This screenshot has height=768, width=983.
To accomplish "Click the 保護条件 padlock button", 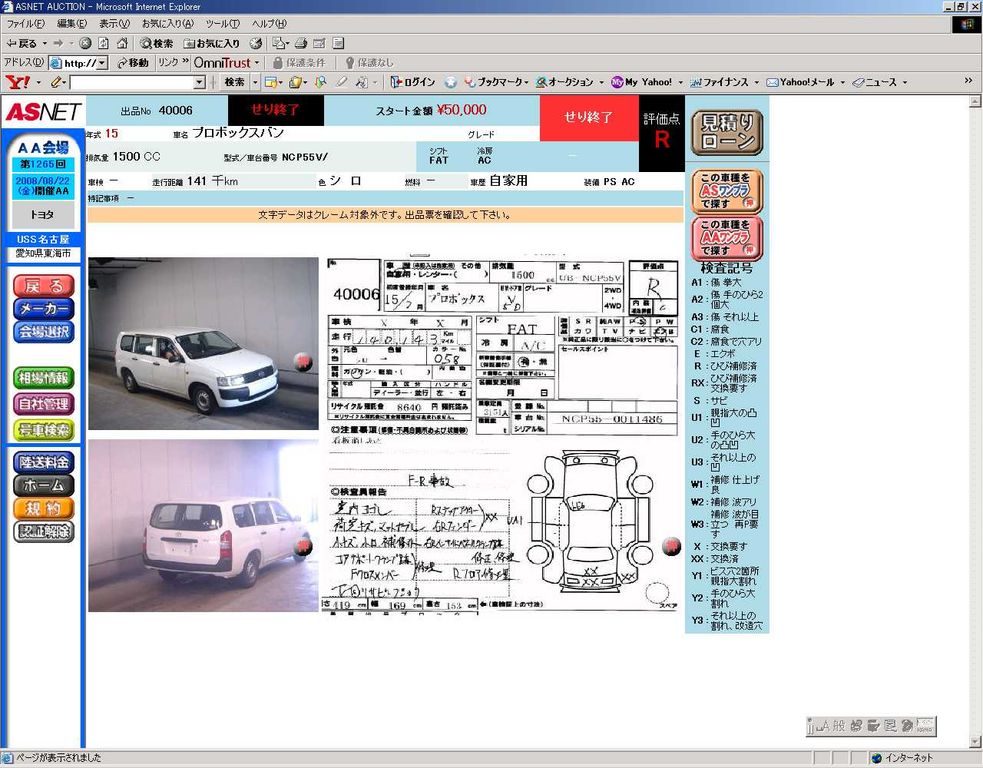I will [x=300, y=63].
